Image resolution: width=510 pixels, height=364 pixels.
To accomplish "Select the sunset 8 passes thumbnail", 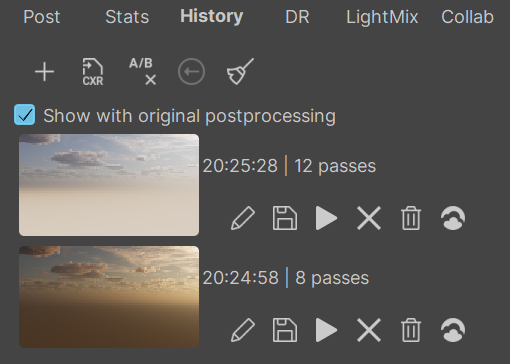I will click(109, 297).
